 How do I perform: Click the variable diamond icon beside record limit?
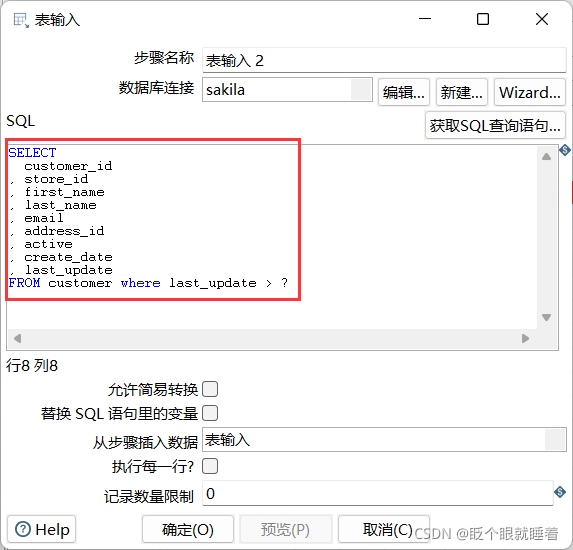click(x=560, y=492)
